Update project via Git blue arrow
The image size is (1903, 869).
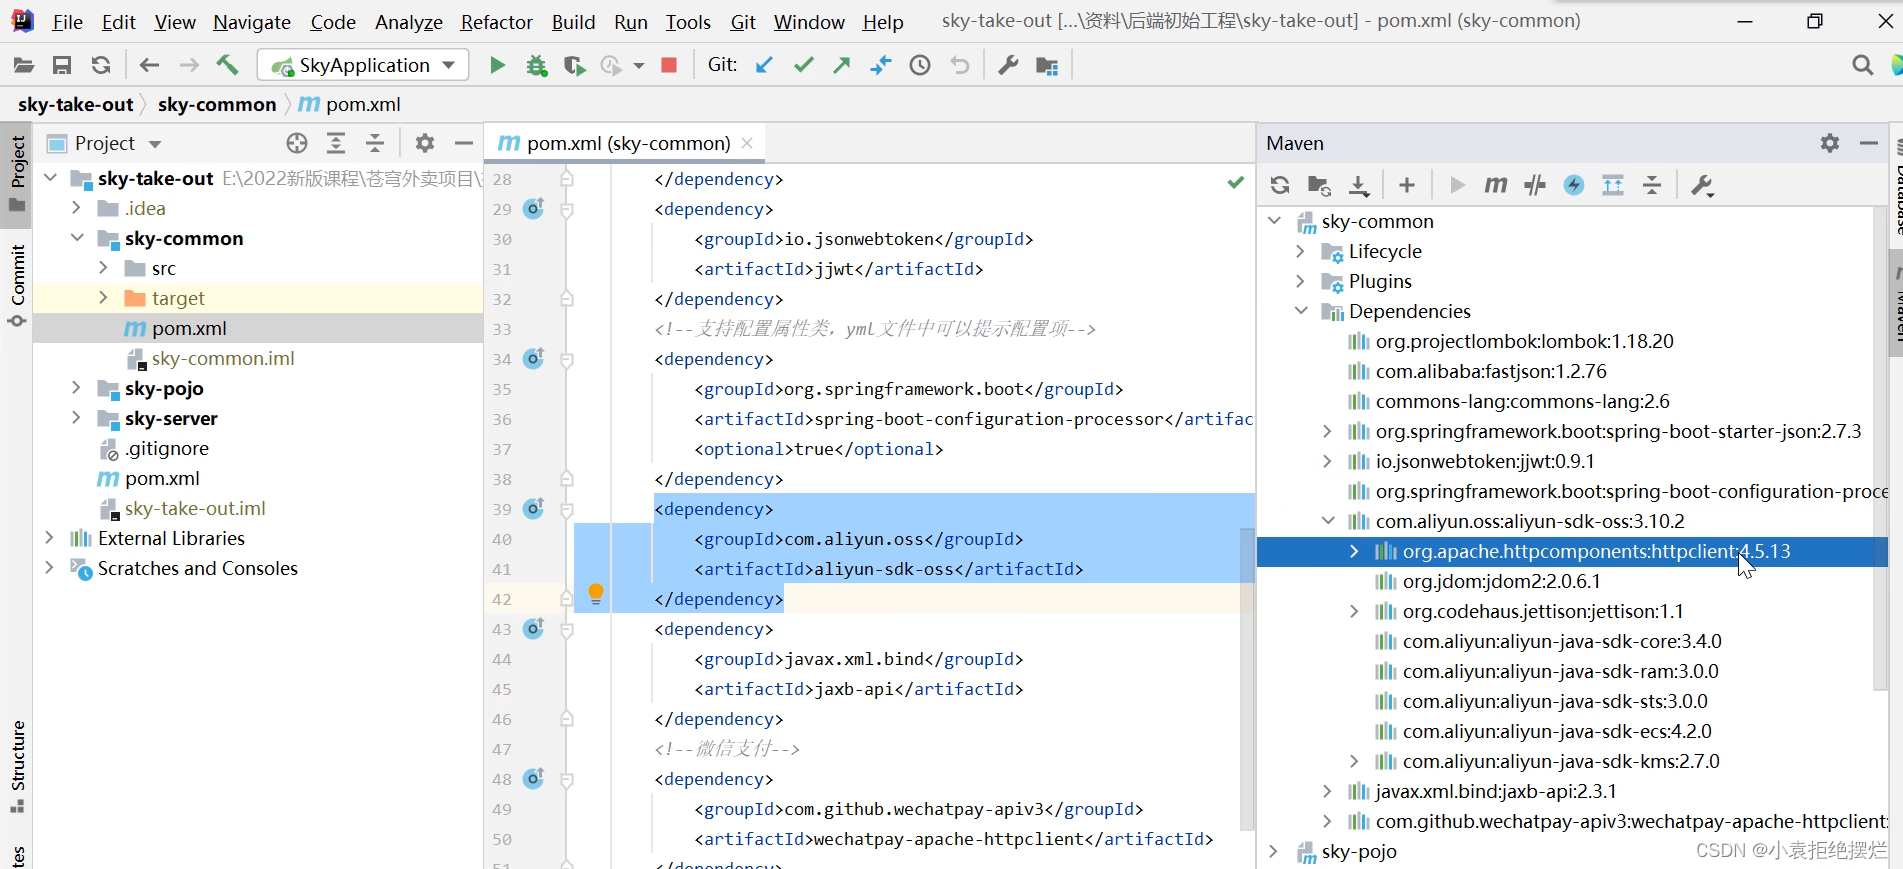(x=764, y=65)
